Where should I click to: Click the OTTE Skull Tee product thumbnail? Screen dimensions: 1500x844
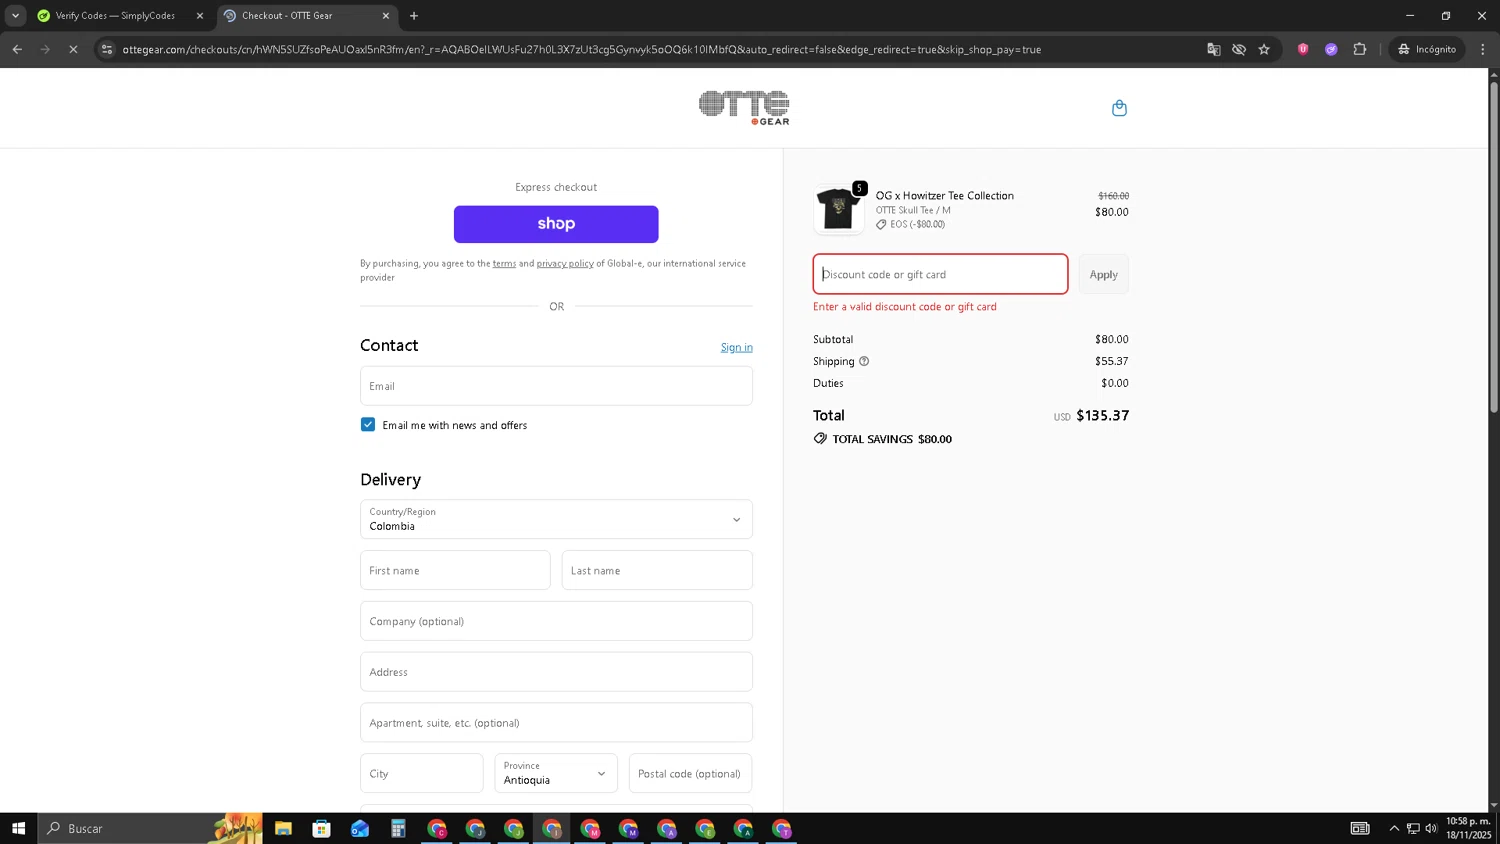838,209
